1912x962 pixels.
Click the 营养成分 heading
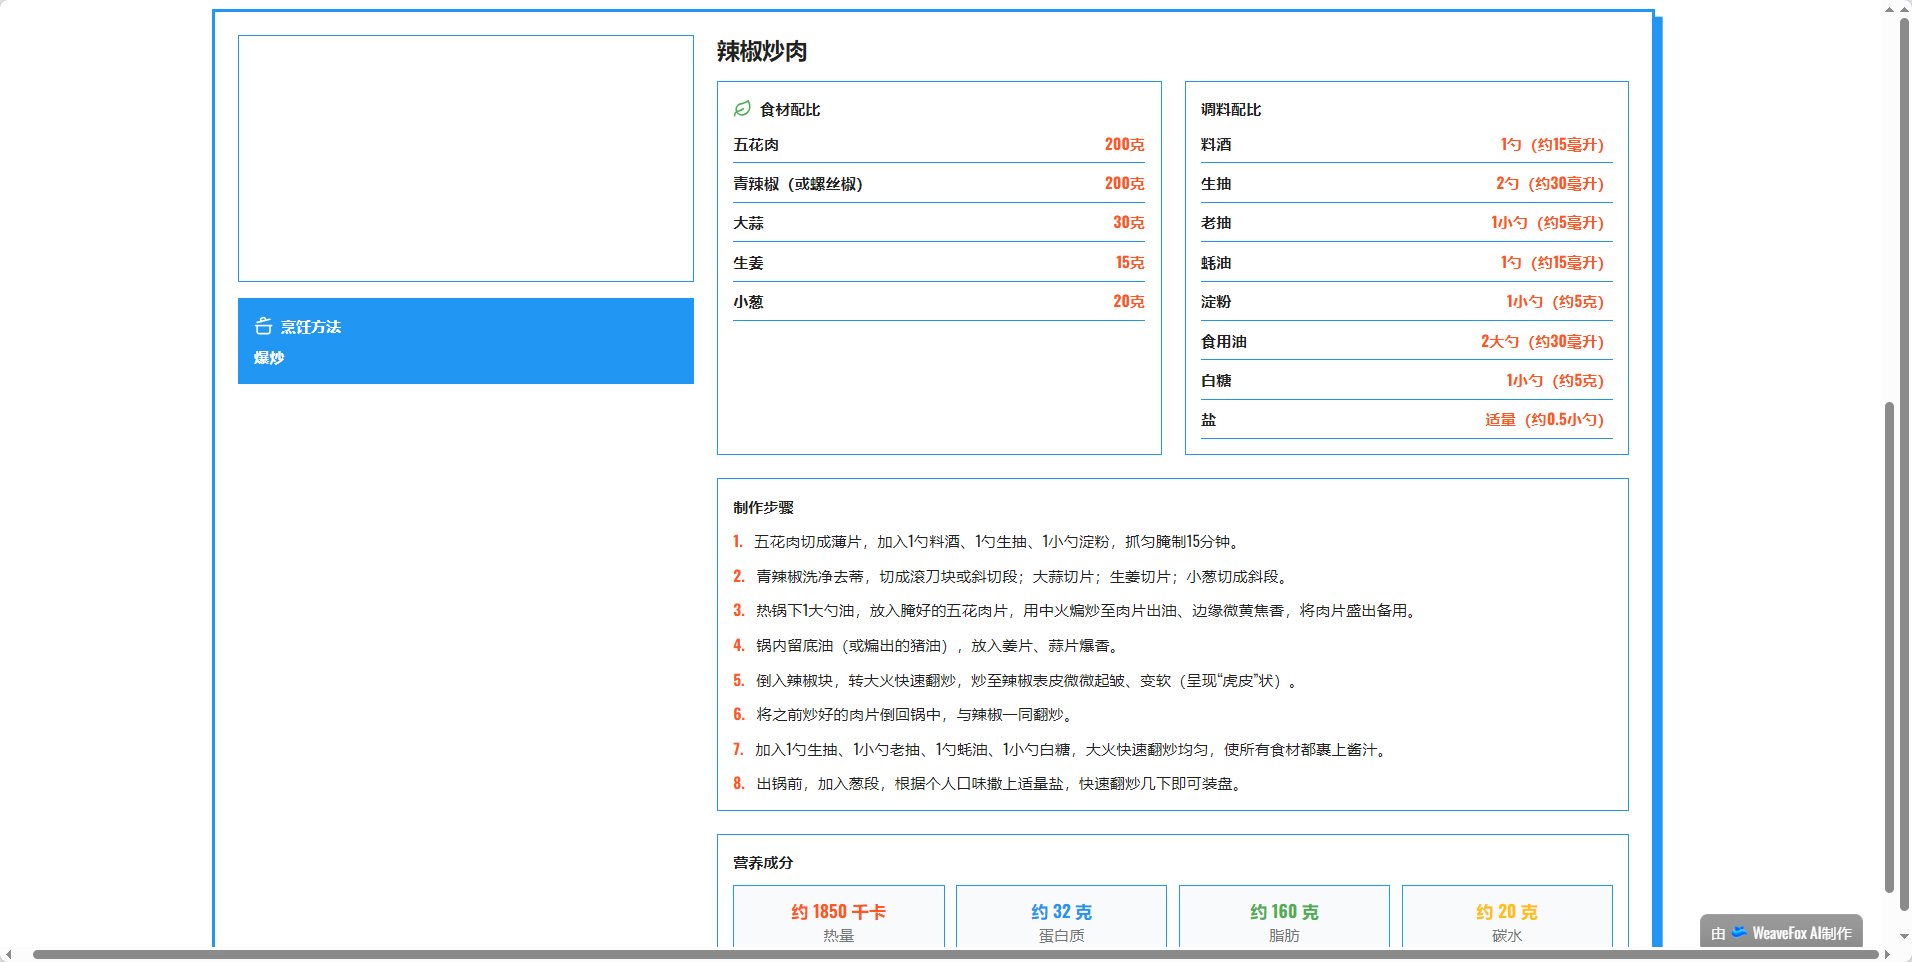tap(763, 863)
